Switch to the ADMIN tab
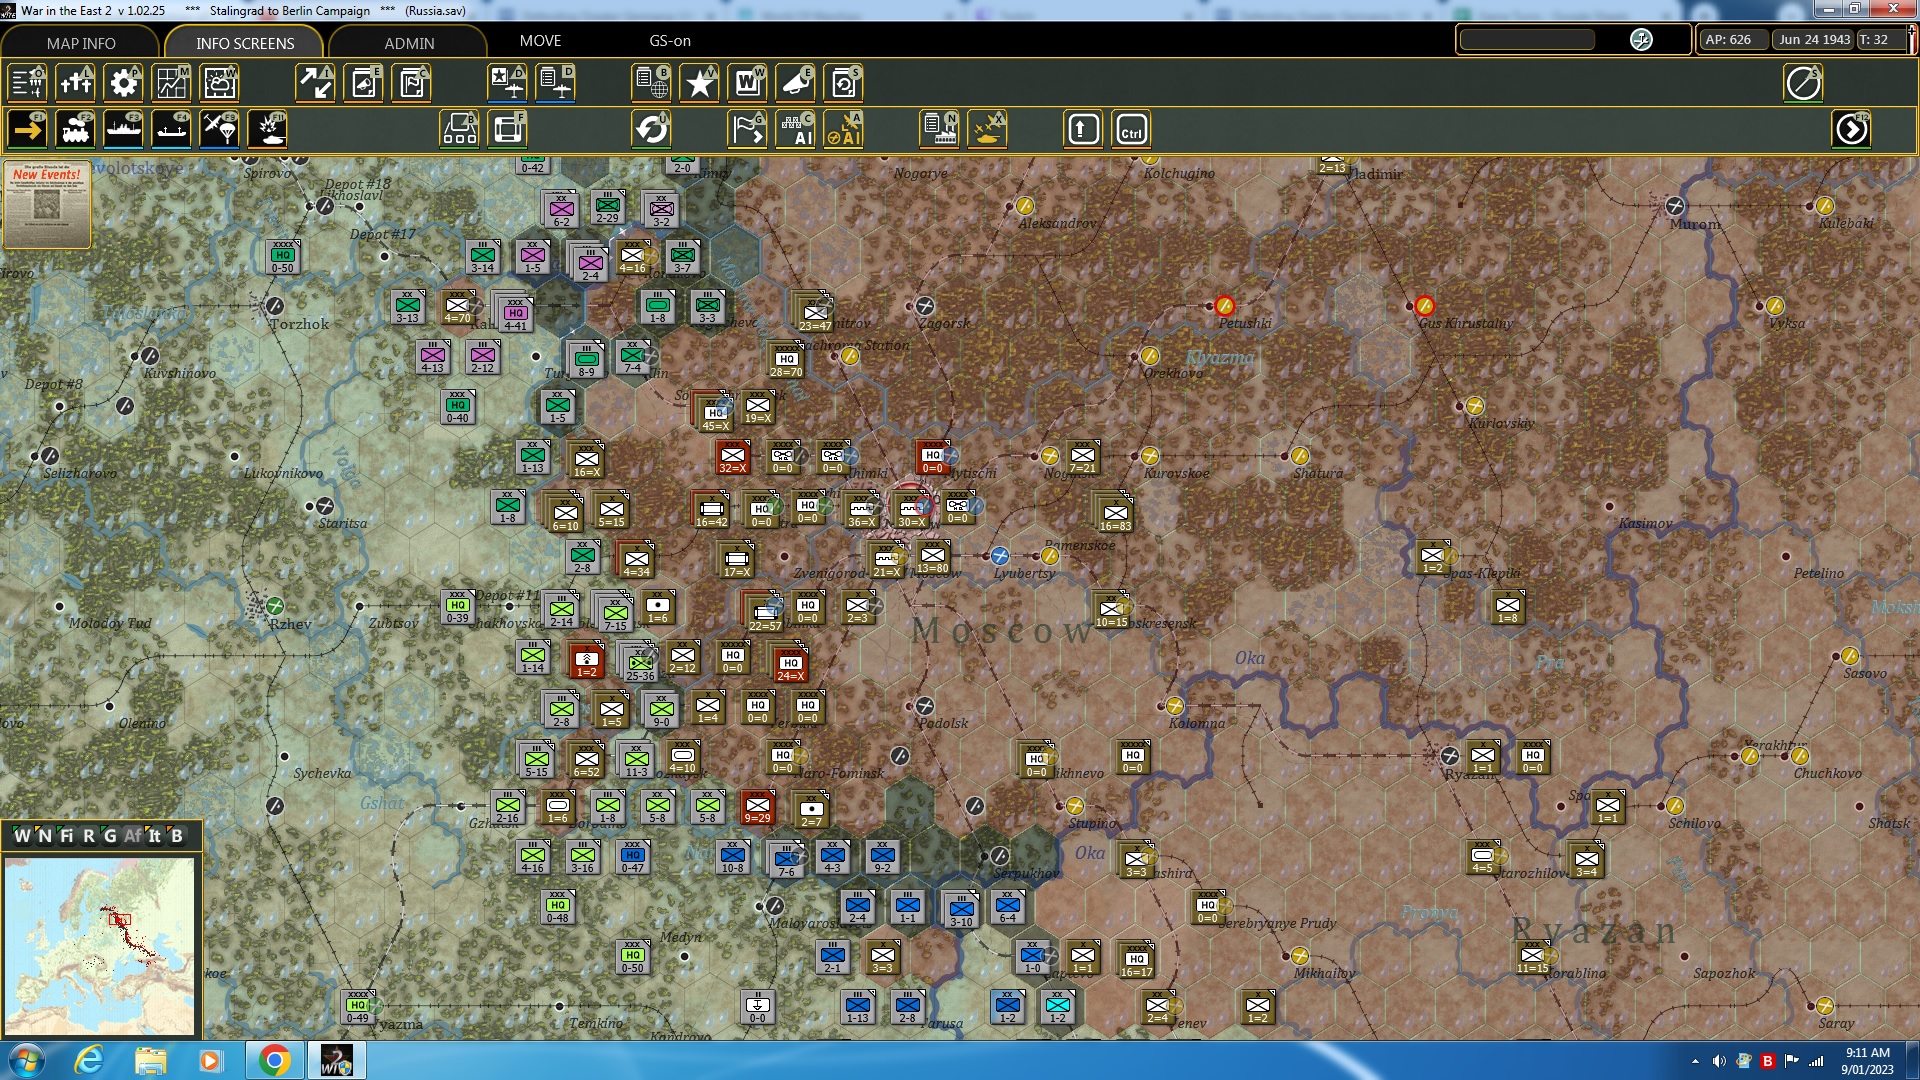Viewport: 1920px width, 1080px height. pyautogui.click(x=409, y=43)
